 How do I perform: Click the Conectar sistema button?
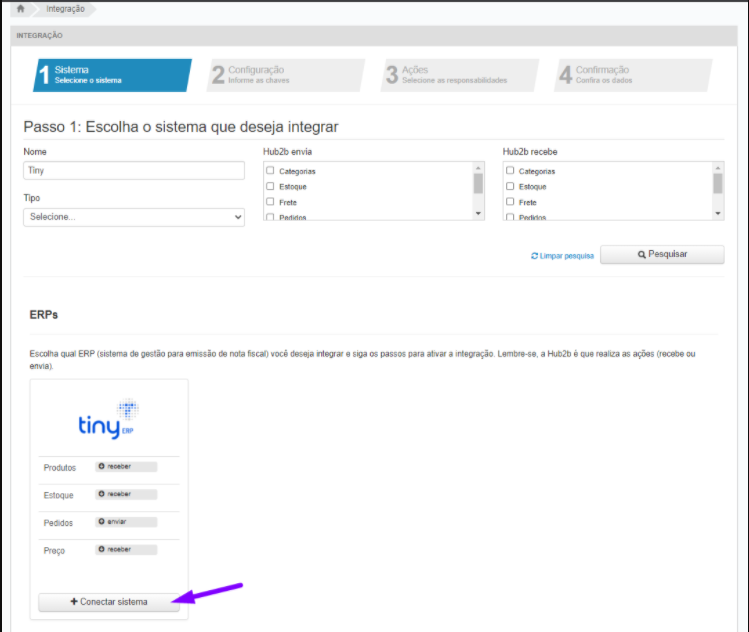point(109,602)
